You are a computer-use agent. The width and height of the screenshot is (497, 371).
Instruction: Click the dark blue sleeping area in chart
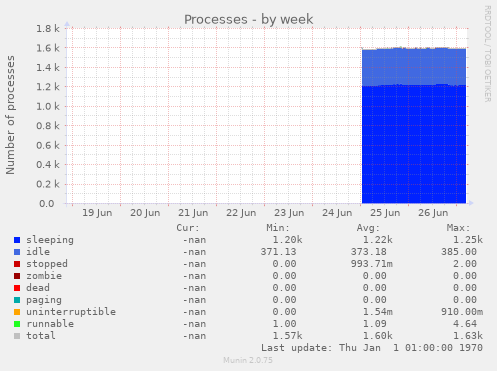pos(414,144)
